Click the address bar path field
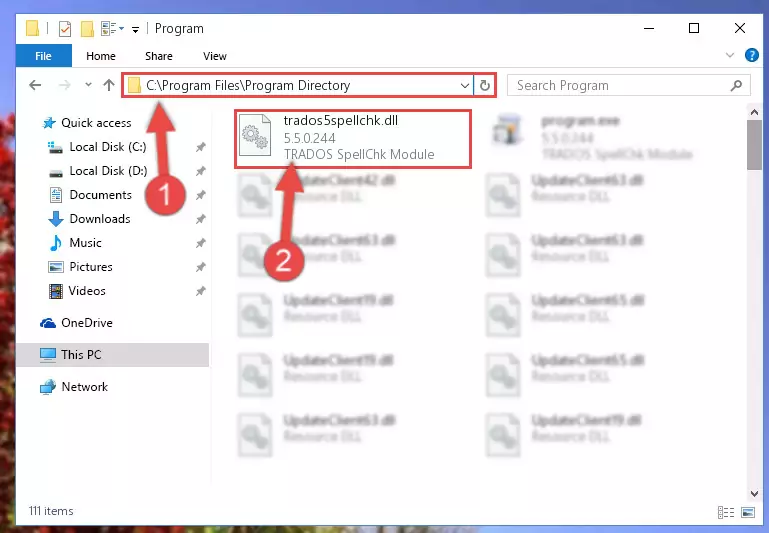This screenshot has width=769, height=533. click(298, 85)
